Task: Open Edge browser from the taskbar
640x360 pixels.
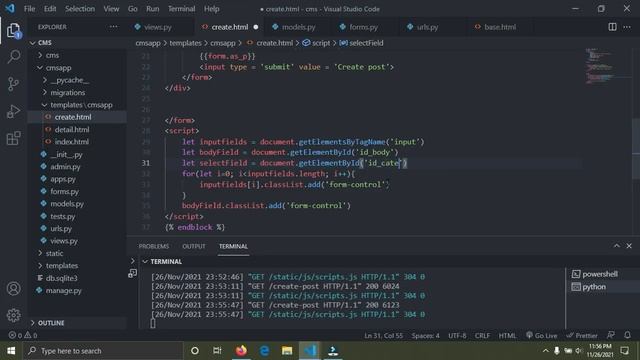Action: point(264,351)
